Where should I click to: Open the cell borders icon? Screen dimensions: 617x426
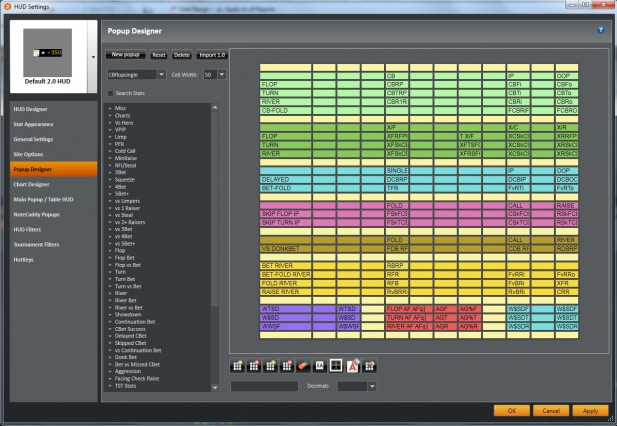(x=336, y=366)
